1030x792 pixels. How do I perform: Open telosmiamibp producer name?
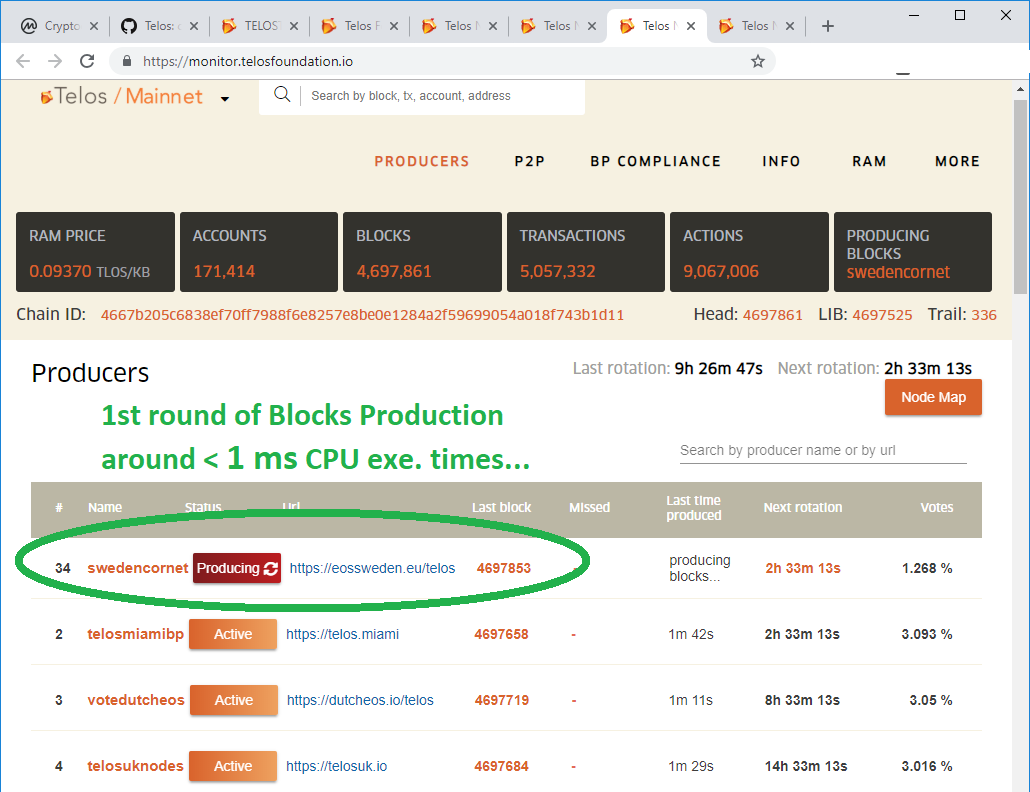[135, 634]
